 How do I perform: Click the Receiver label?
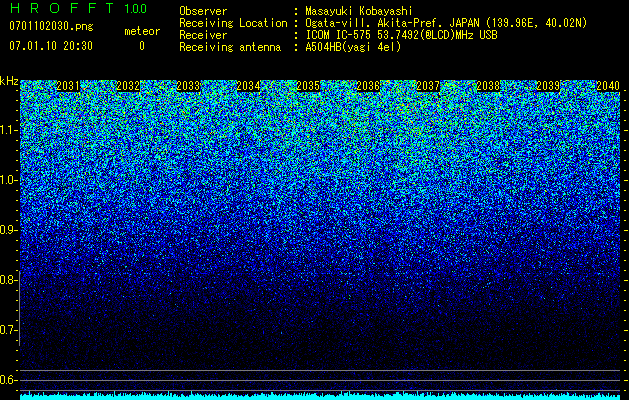(203, 35)
